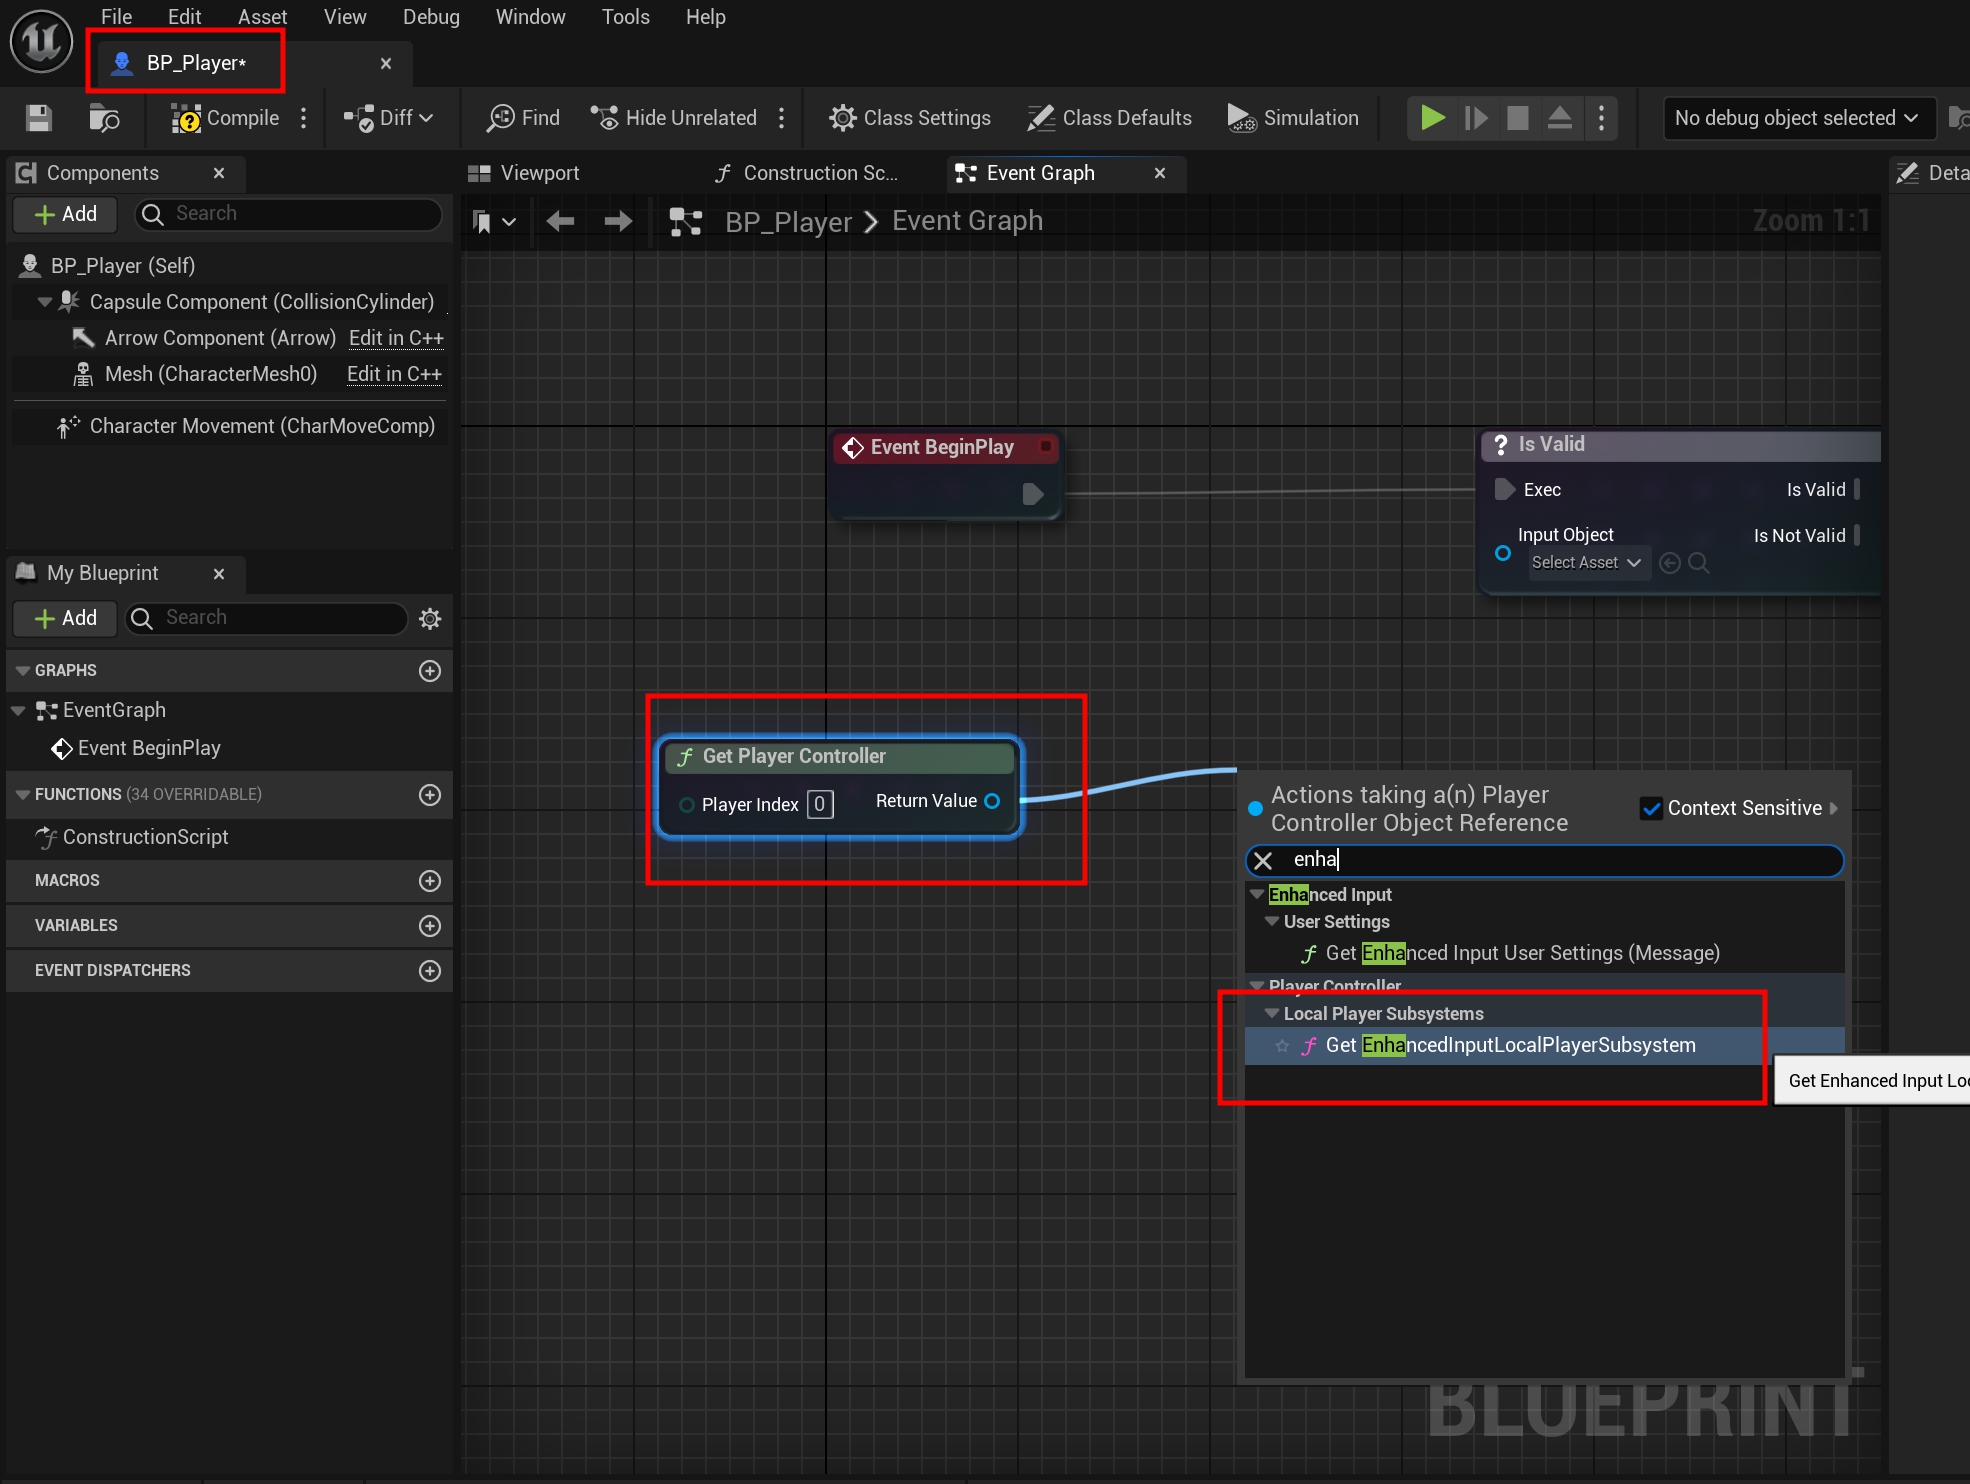Click Add button in Components panel
1970x1484 pixels.
tap(65, 214)
